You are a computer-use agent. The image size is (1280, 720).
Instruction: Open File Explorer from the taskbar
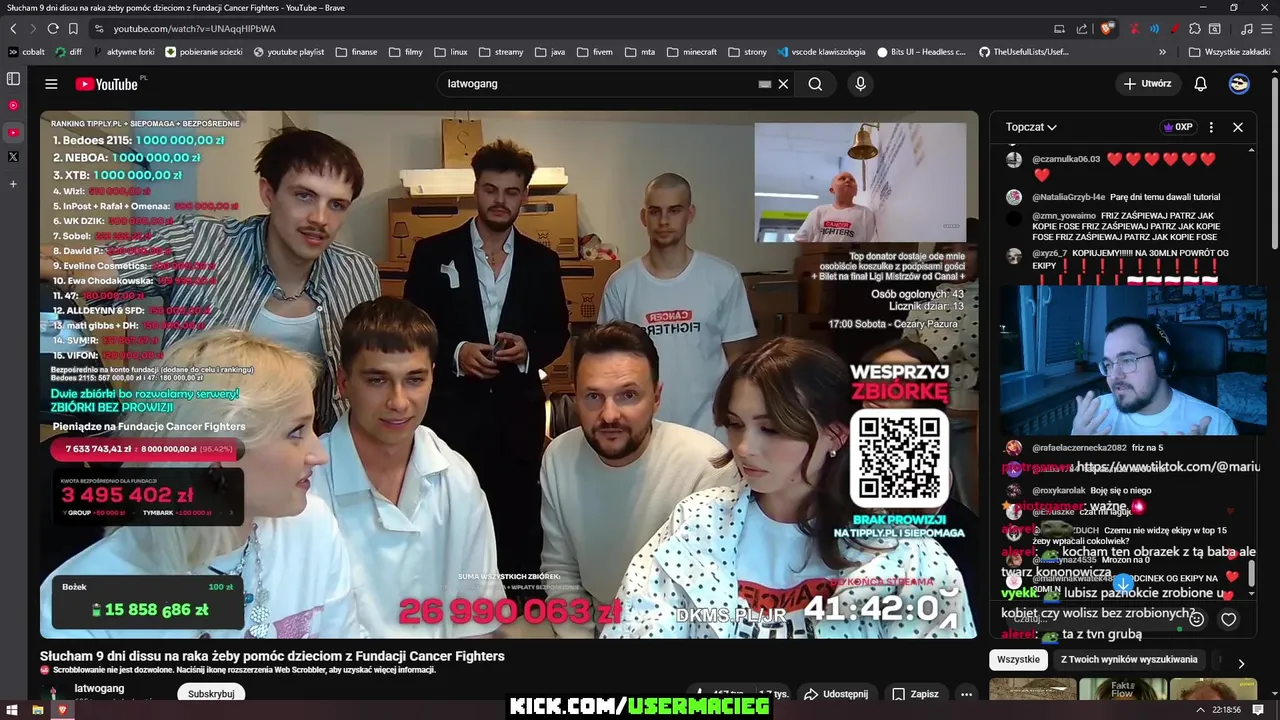point(37,710)
